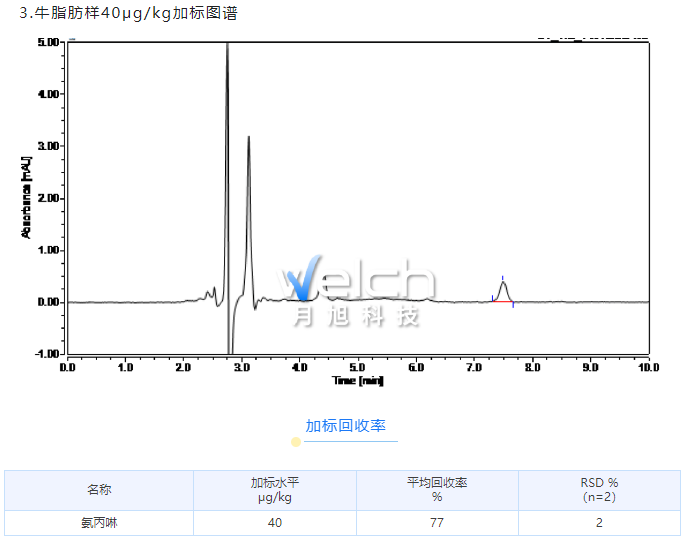688x545 pixels.
Task: Click the integrated peak near 7.5 min
Action: point(503,289)
